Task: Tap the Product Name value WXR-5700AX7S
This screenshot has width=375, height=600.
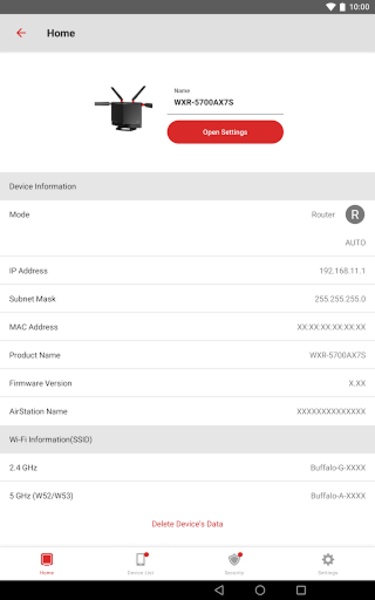Action: 338,355
